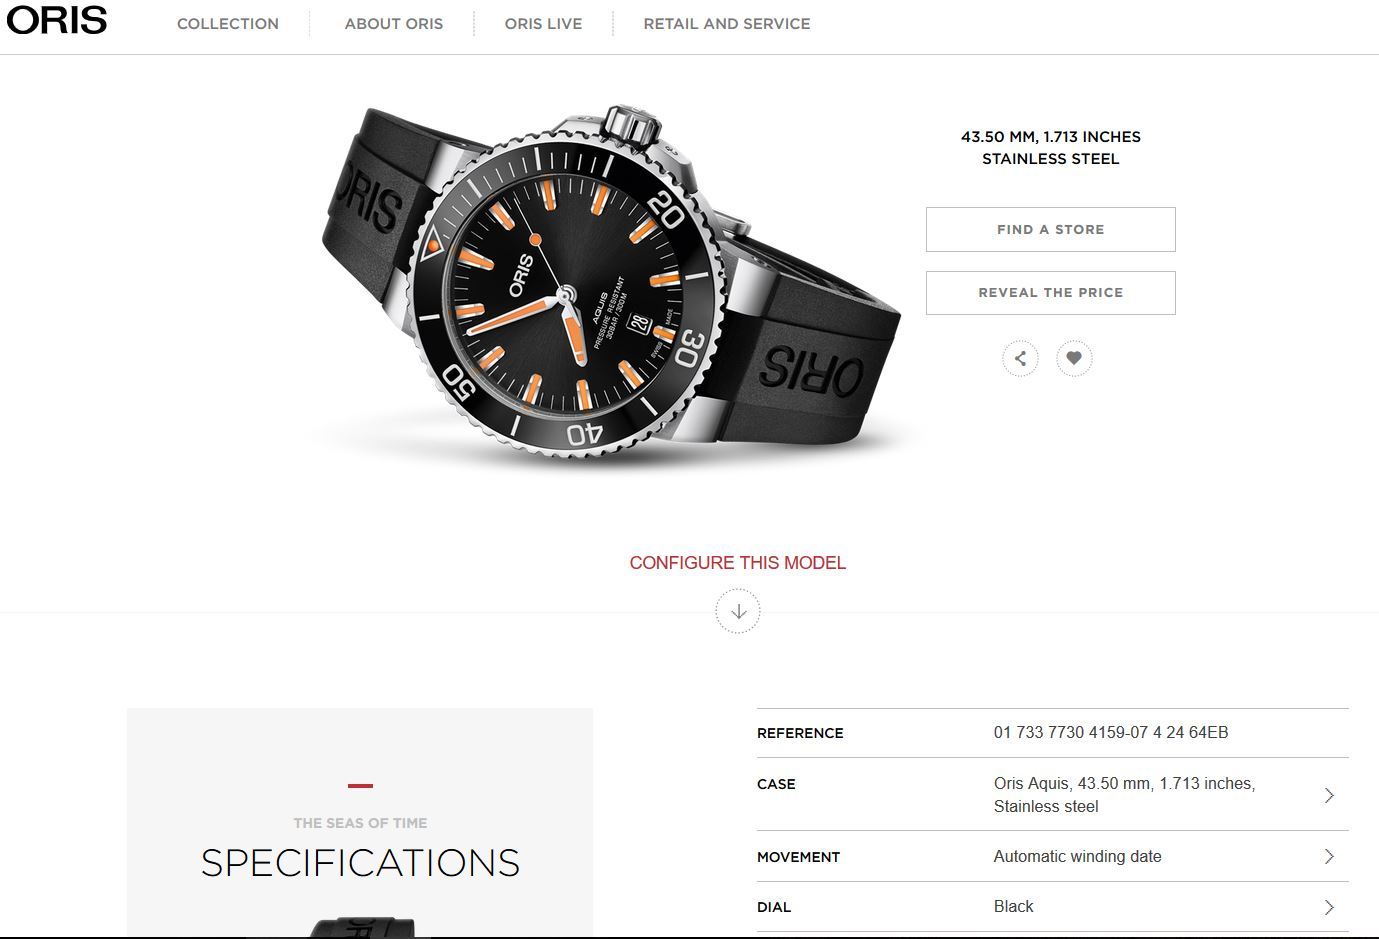The image size is (1379, 939).
Task: Add watch to favorites with heart icon
Action: tap(1074, 358)
